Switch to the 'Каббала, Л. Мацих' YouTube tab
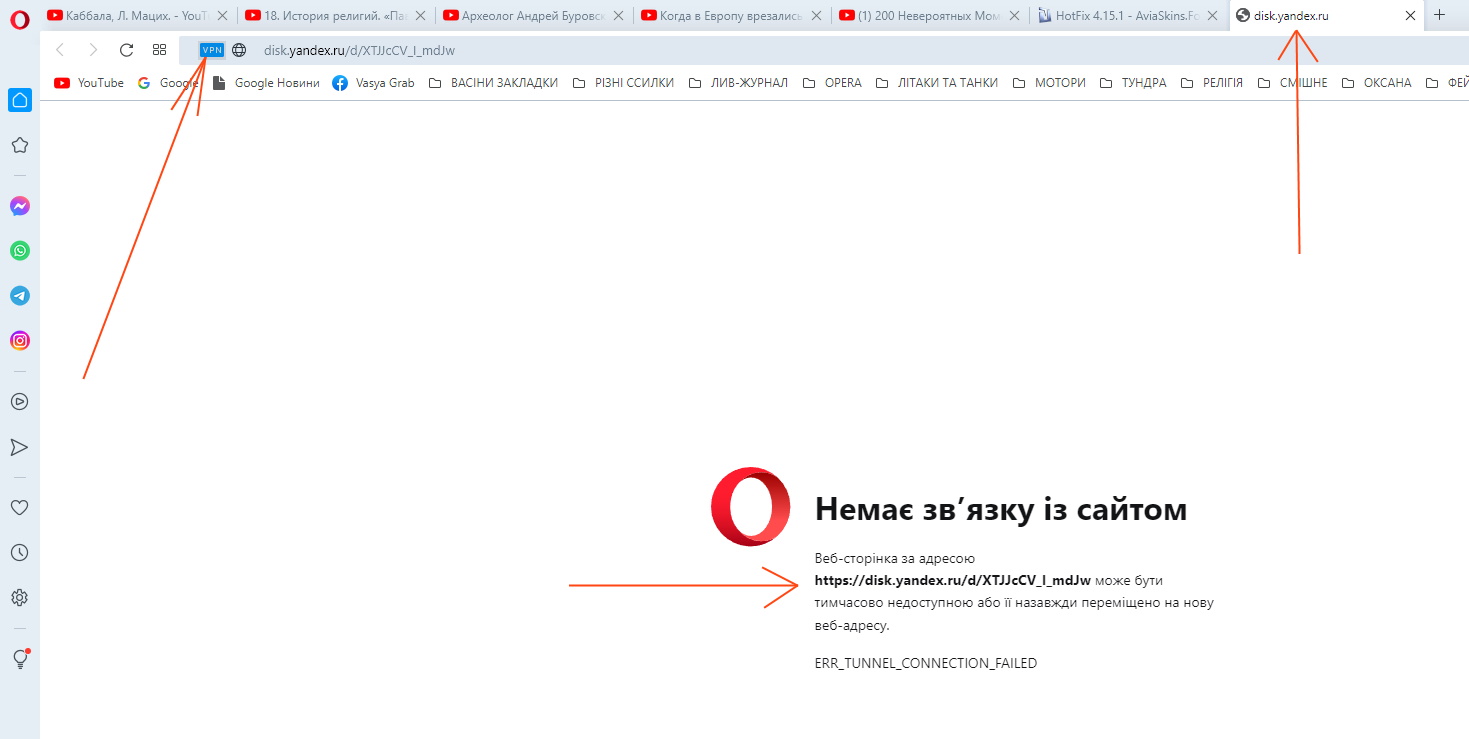 tap(138, 15)
